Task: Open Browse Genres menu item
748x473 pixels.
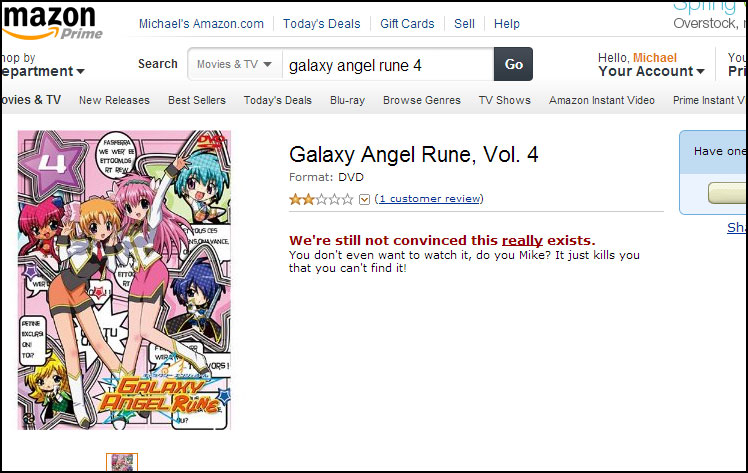Action: 422,100
